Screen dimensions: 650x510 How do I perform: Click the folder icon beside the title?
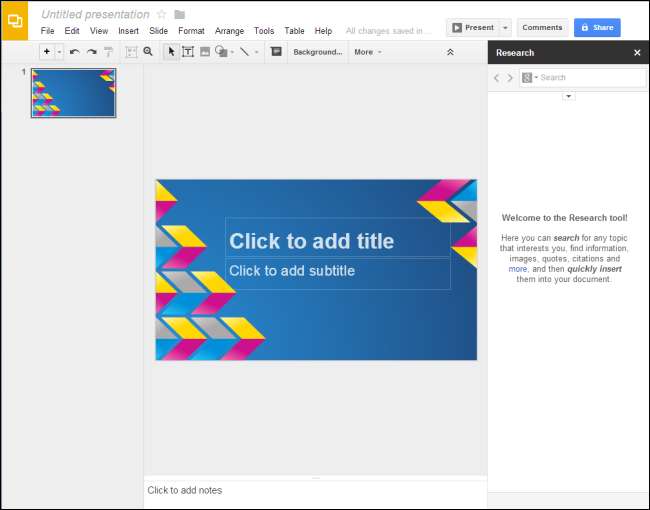pyautogui.click(x=179, y=15)
